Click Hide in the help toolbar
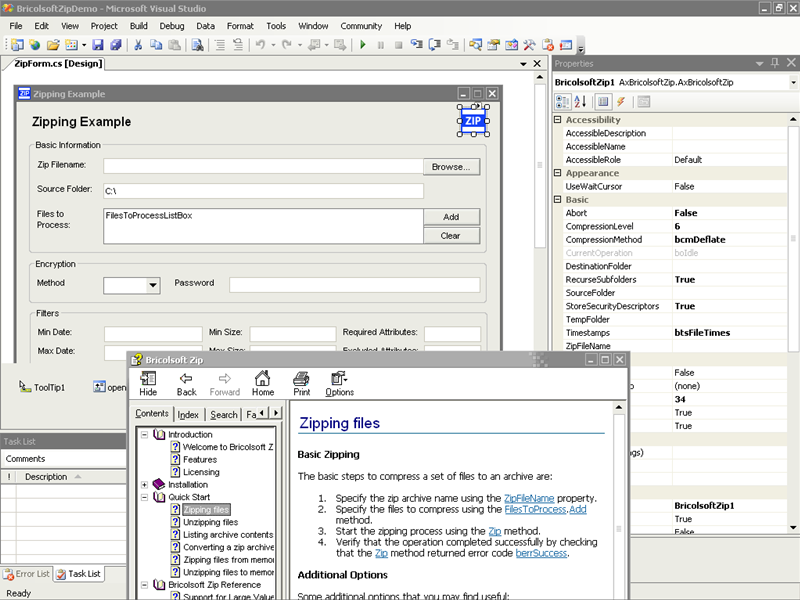This screenshot has height=600, width=800. (x=148, y=384)
